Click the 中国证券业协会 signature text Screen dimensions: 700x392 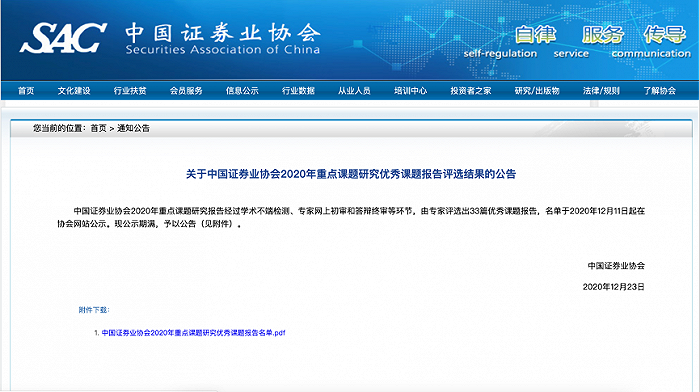(x=616, y=266)
